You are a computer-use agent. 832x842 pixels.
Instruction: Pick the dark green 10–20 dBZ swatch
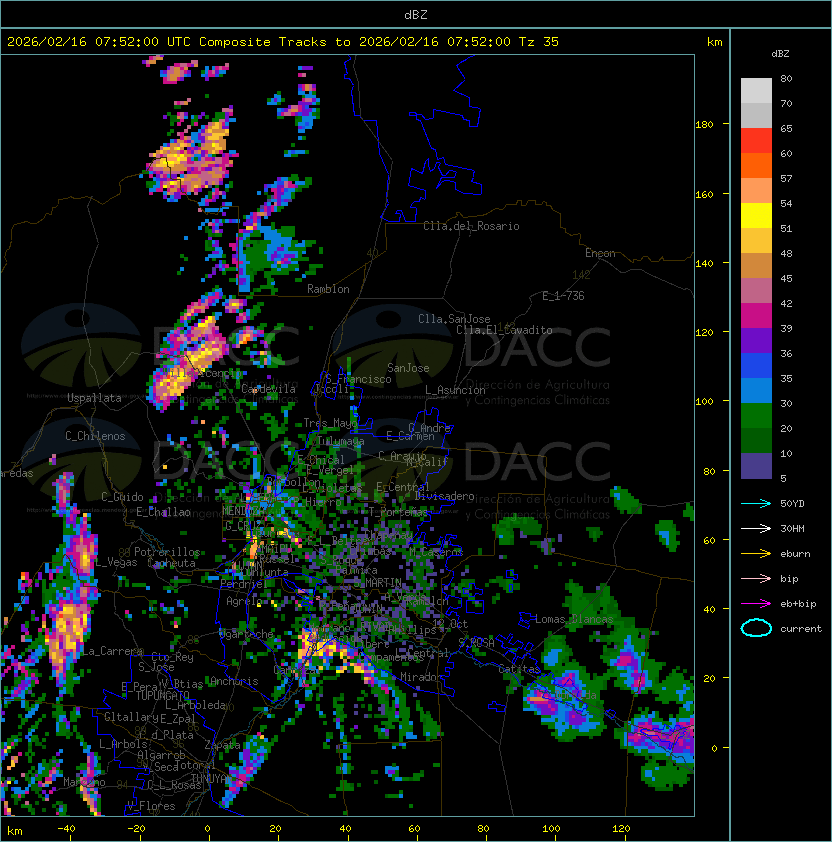pos(756,440)
